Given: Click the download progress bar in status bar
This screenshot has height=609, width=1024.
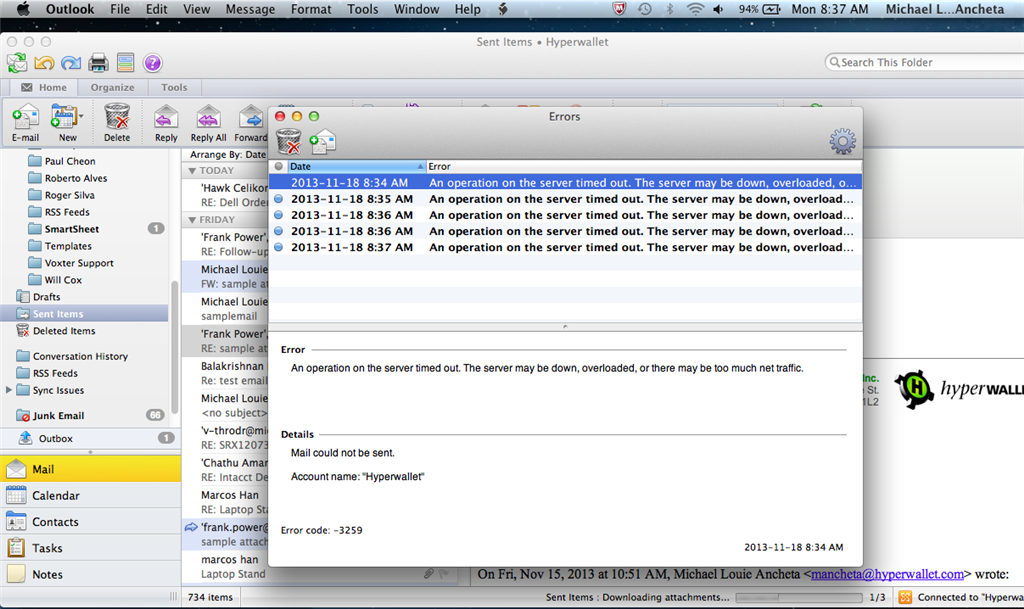Looking at the screenshot, I should point(799,597).
